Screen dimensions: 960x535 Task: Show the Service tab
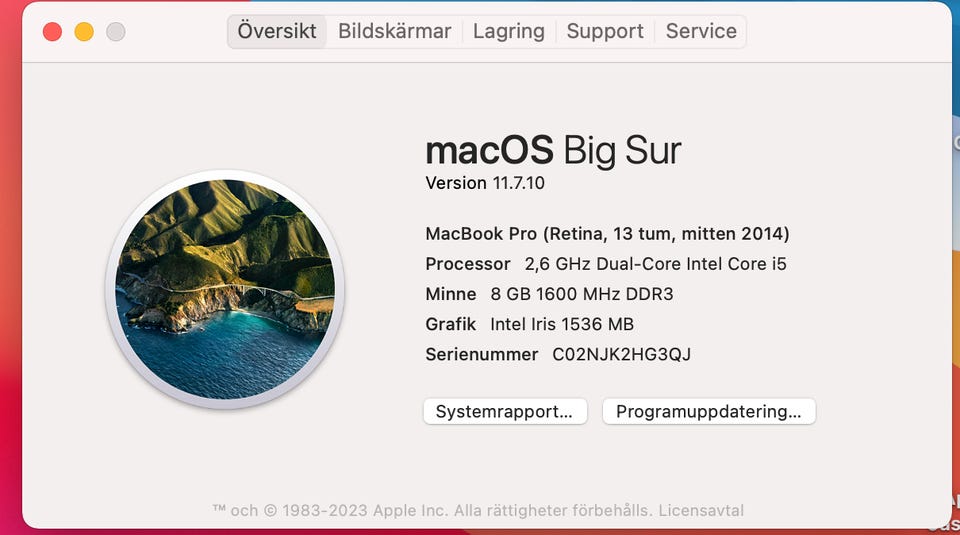point(701,31)
